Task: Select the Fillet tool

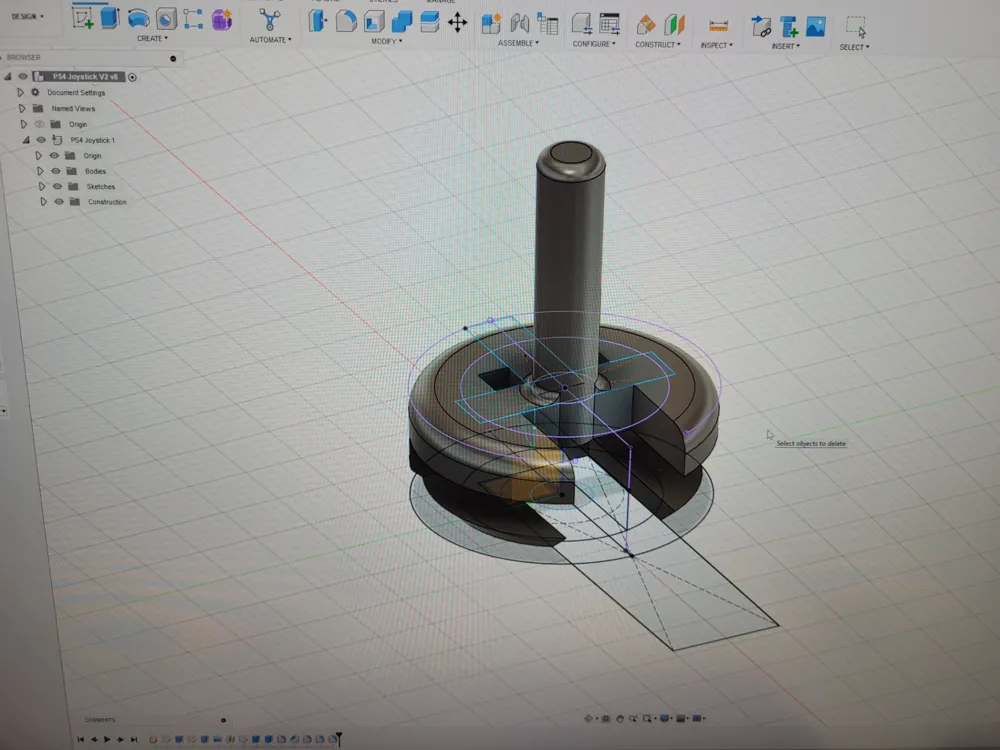Action: click(x=346, y=21)
